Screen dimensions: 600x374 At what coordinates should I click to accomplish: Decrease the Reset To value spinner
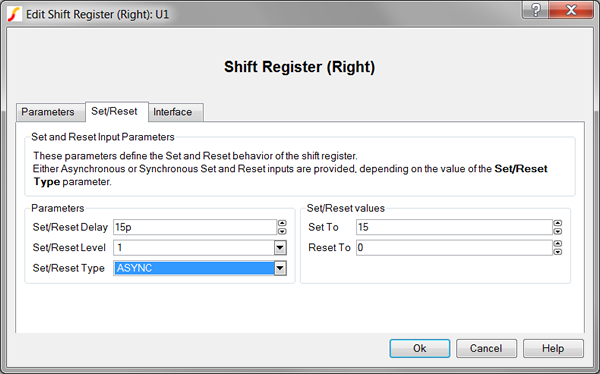(558, 252)
